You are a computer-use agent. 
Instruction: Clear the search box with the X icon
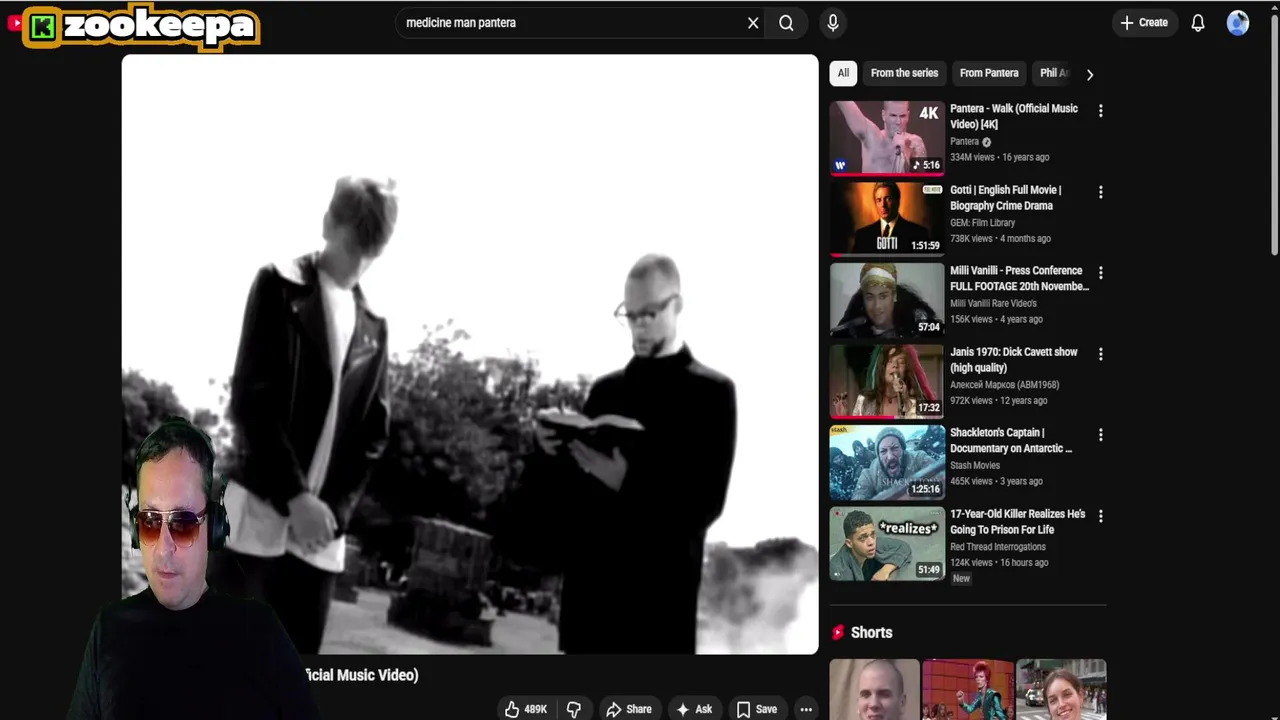[x=753, y=23]
